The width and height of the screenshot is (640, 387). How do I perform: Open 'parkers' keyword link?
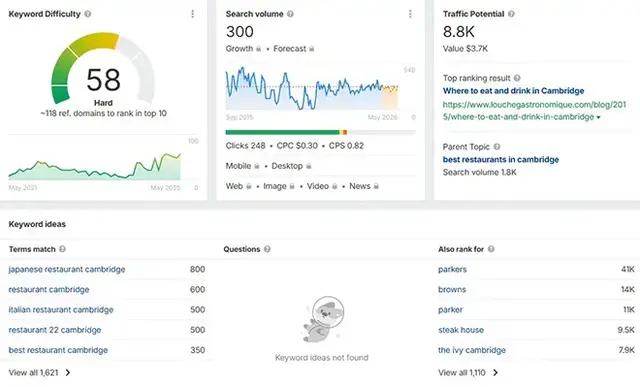452,269
